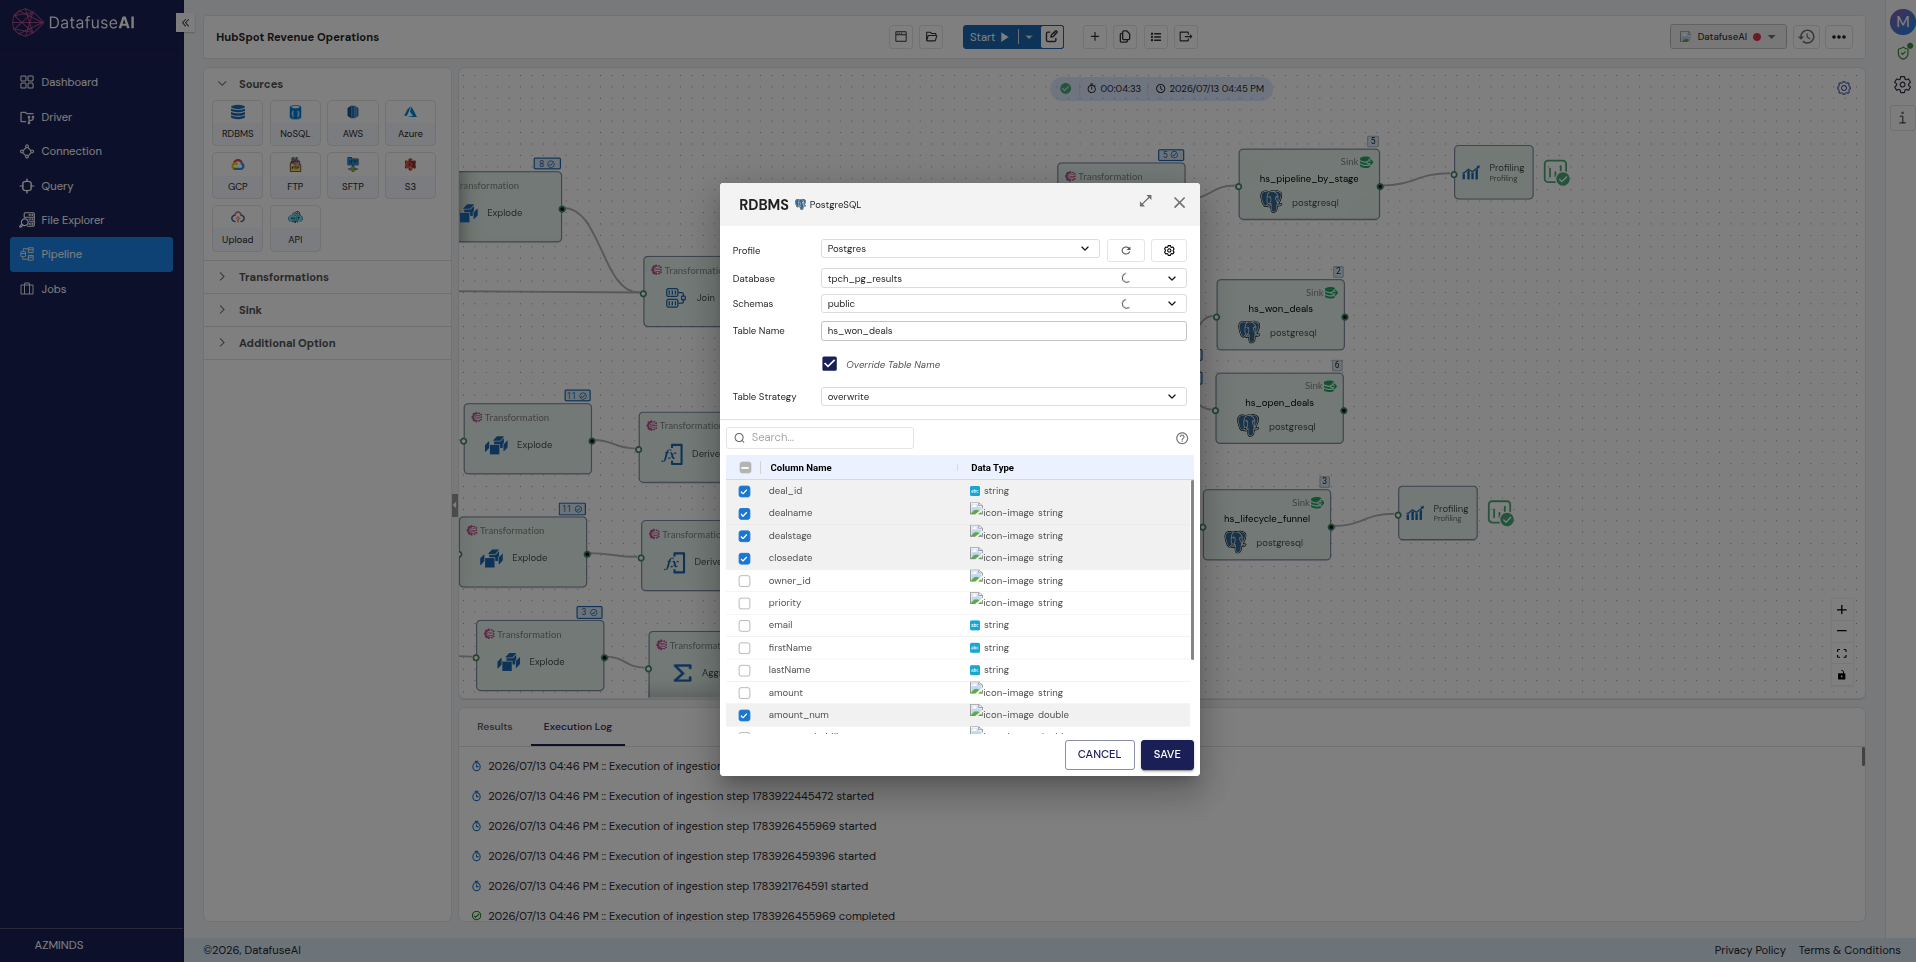The width and height of the screenshot is (1916, 962).
Task: Open the Table Strategy dropdown
Action: coord(1004,397)
